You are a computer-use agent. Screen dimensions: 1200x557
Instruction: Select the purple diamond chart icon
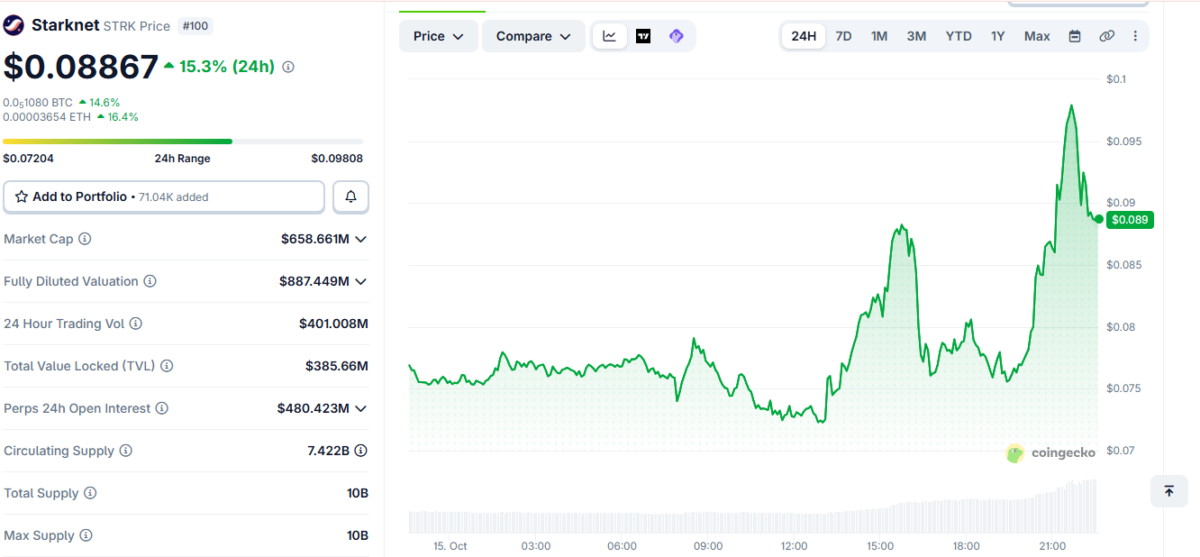tap(676, 36)
